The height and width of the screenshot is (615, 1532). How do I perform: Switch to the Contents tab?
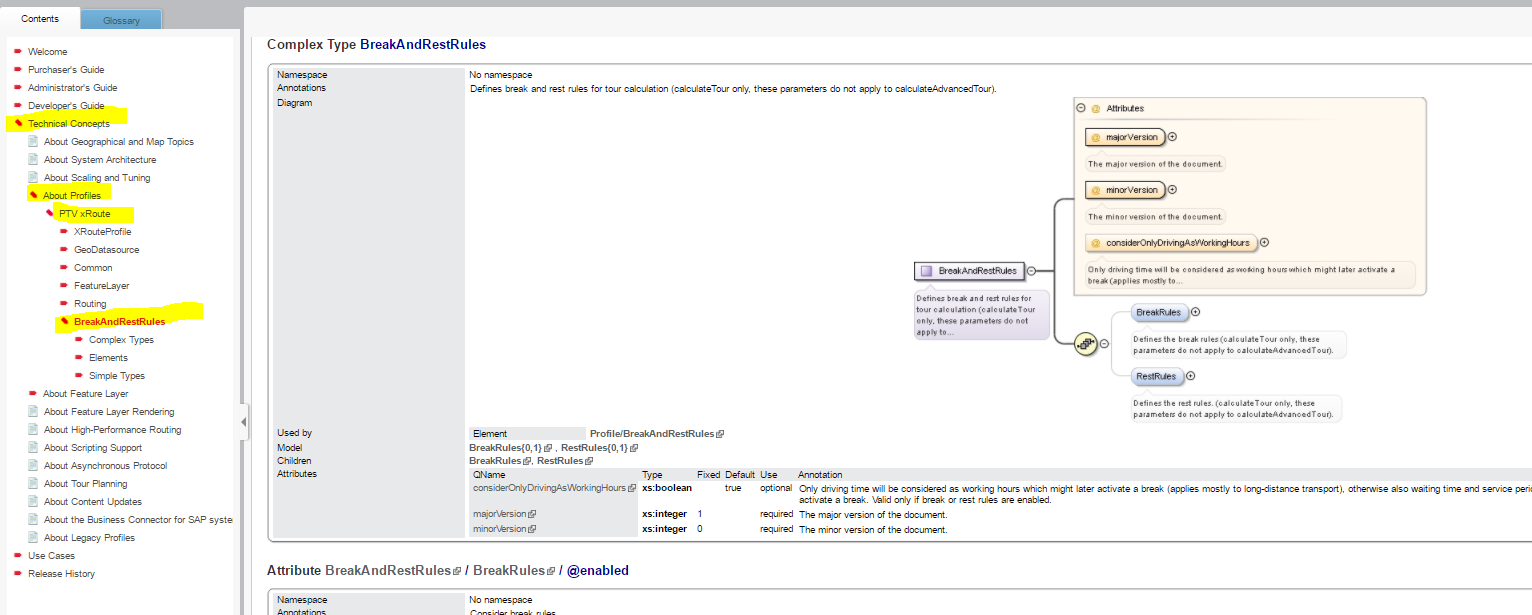coord(39,19)
